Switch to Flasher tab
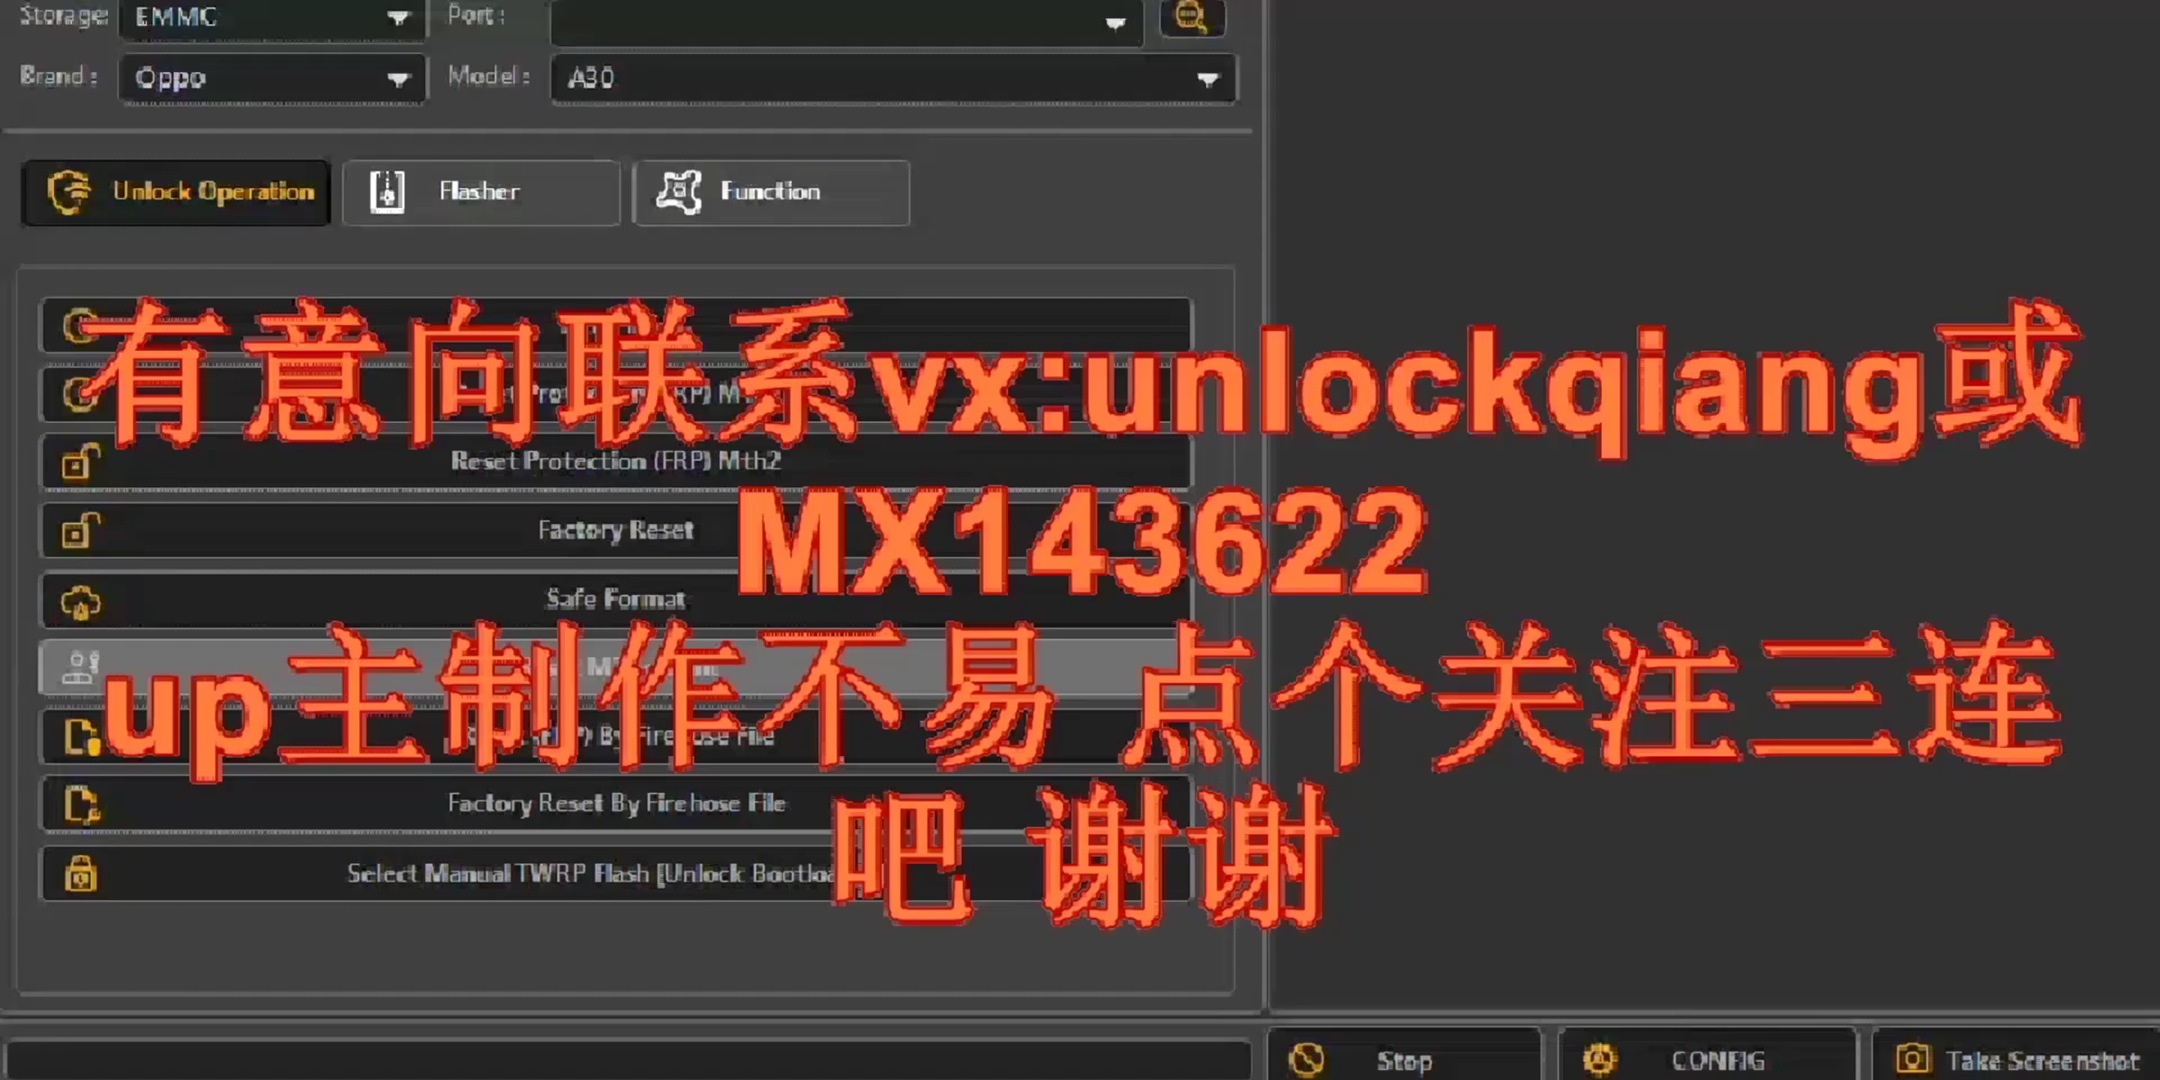Image resolution: width=2160 pixels, height=1080 pixels. (479, 190)
